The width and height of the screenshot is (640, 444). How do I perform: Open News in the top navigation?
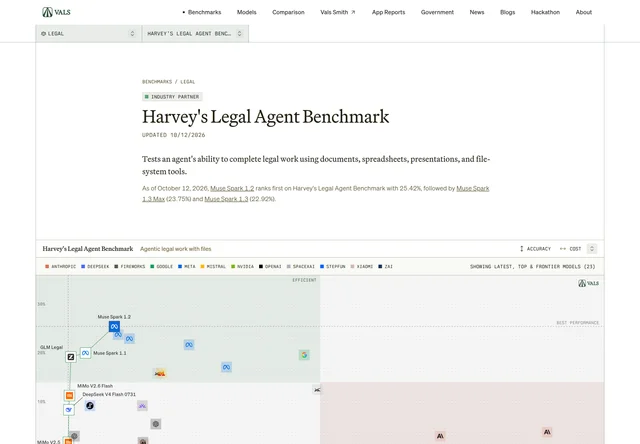[x=477, y=12]
